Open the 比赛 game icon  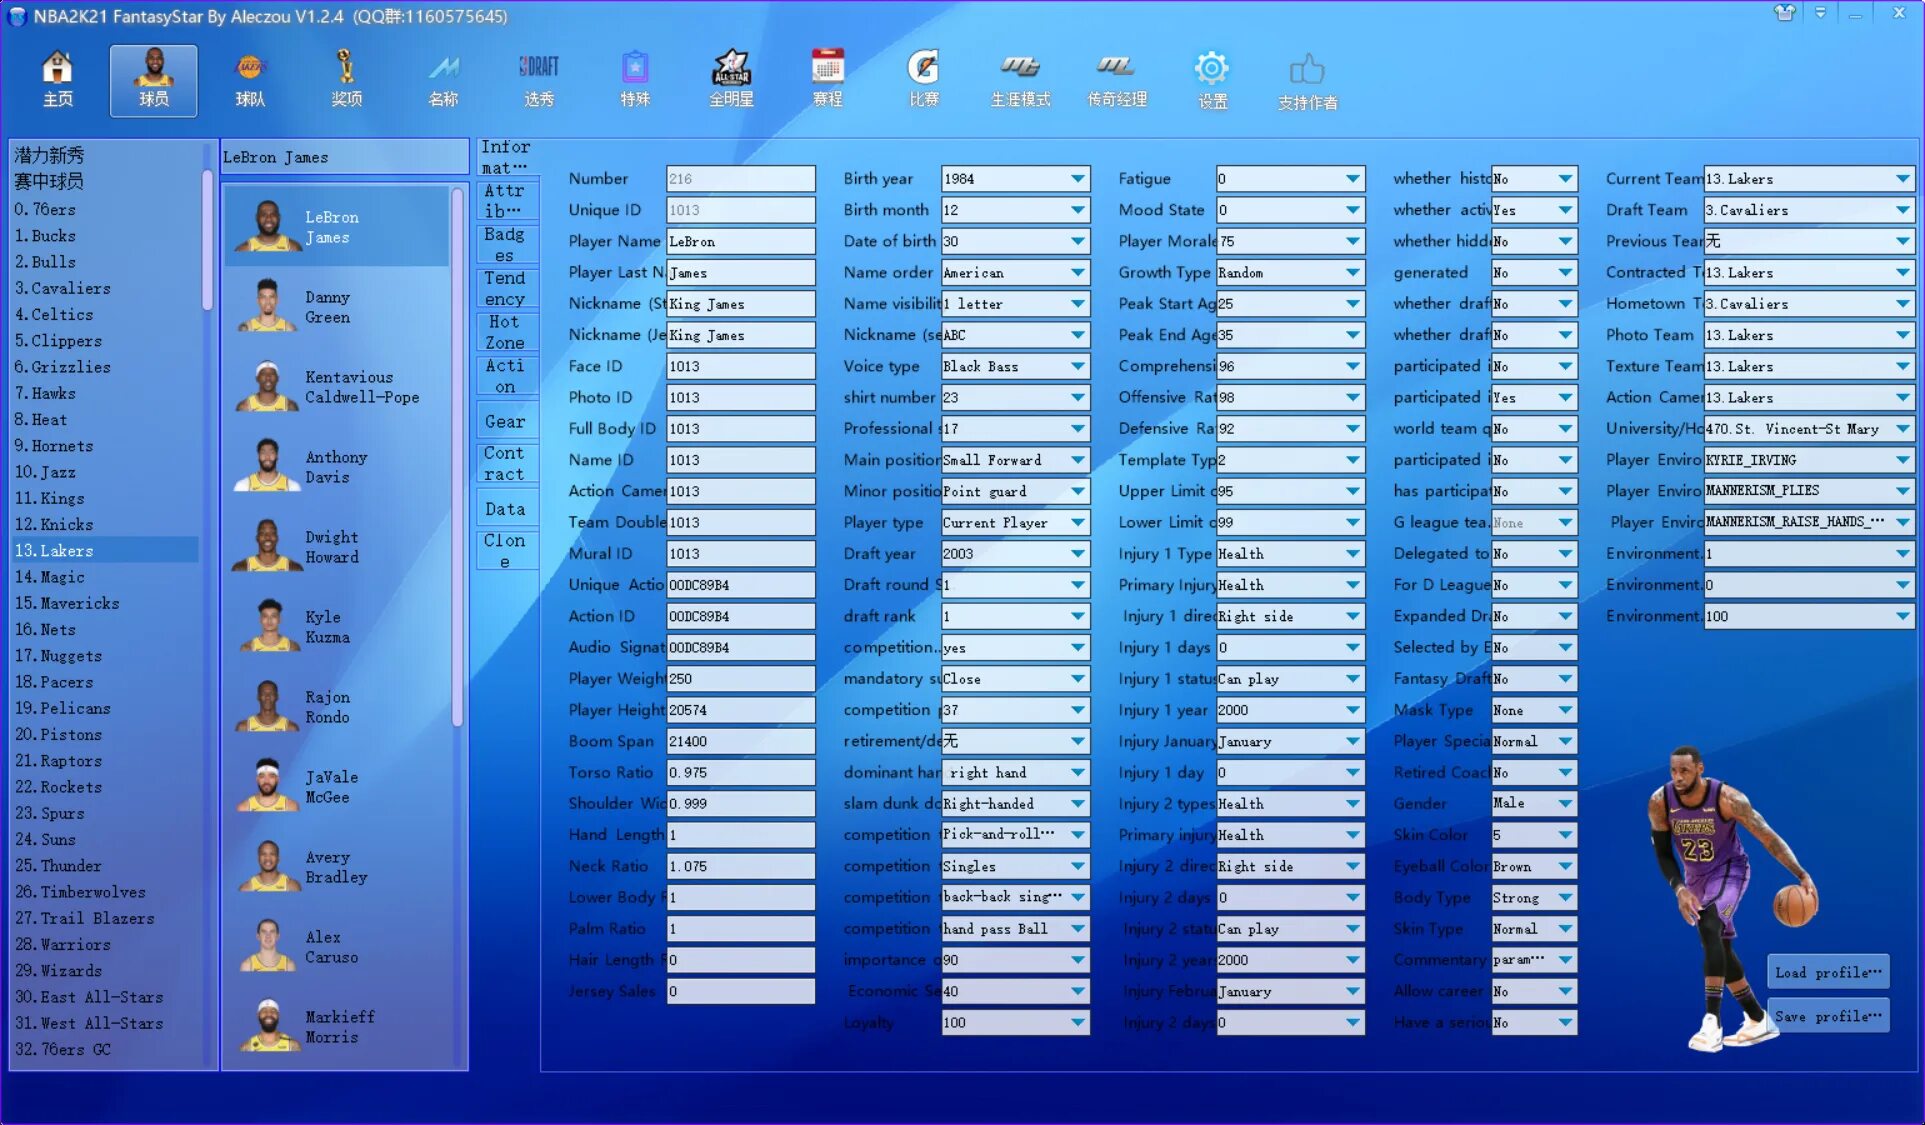tap(923, 79)
